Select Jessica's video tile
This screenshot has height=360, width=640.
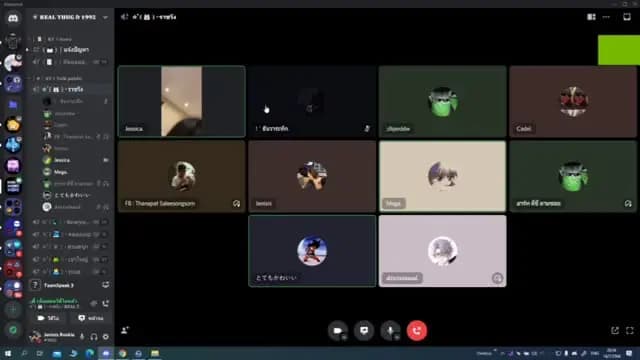tap(182, 101)
